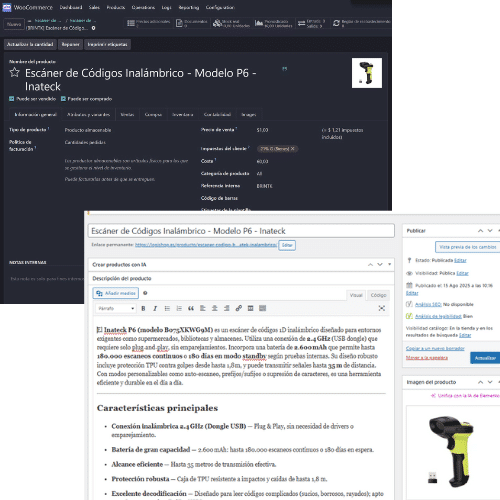Image resolution: width=500 pixels, height=500 pixels.
Task: Open the Pronosticado forecast stat button
Action: pyautogui.click(x=274, y=23)
